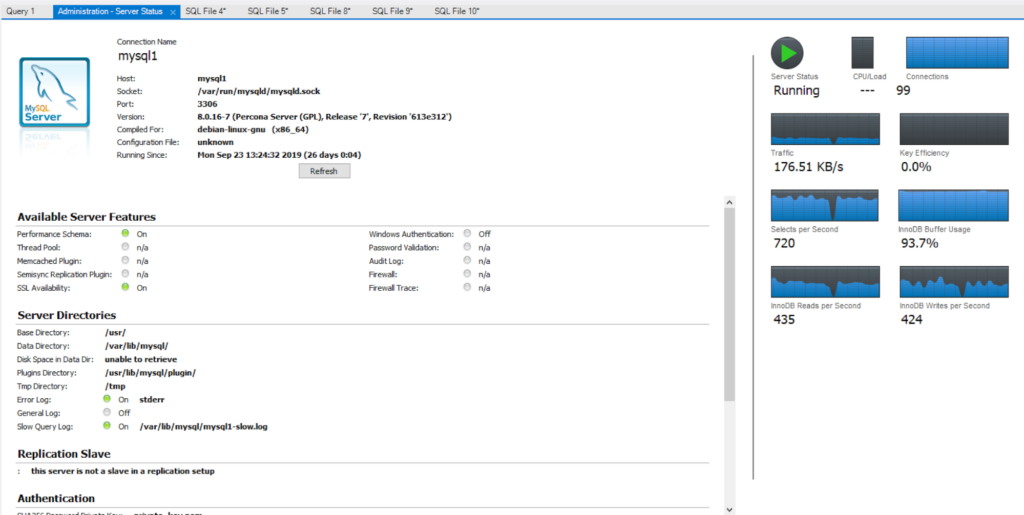
Task: Click the Running Since date value
Action: coord(279,155)
